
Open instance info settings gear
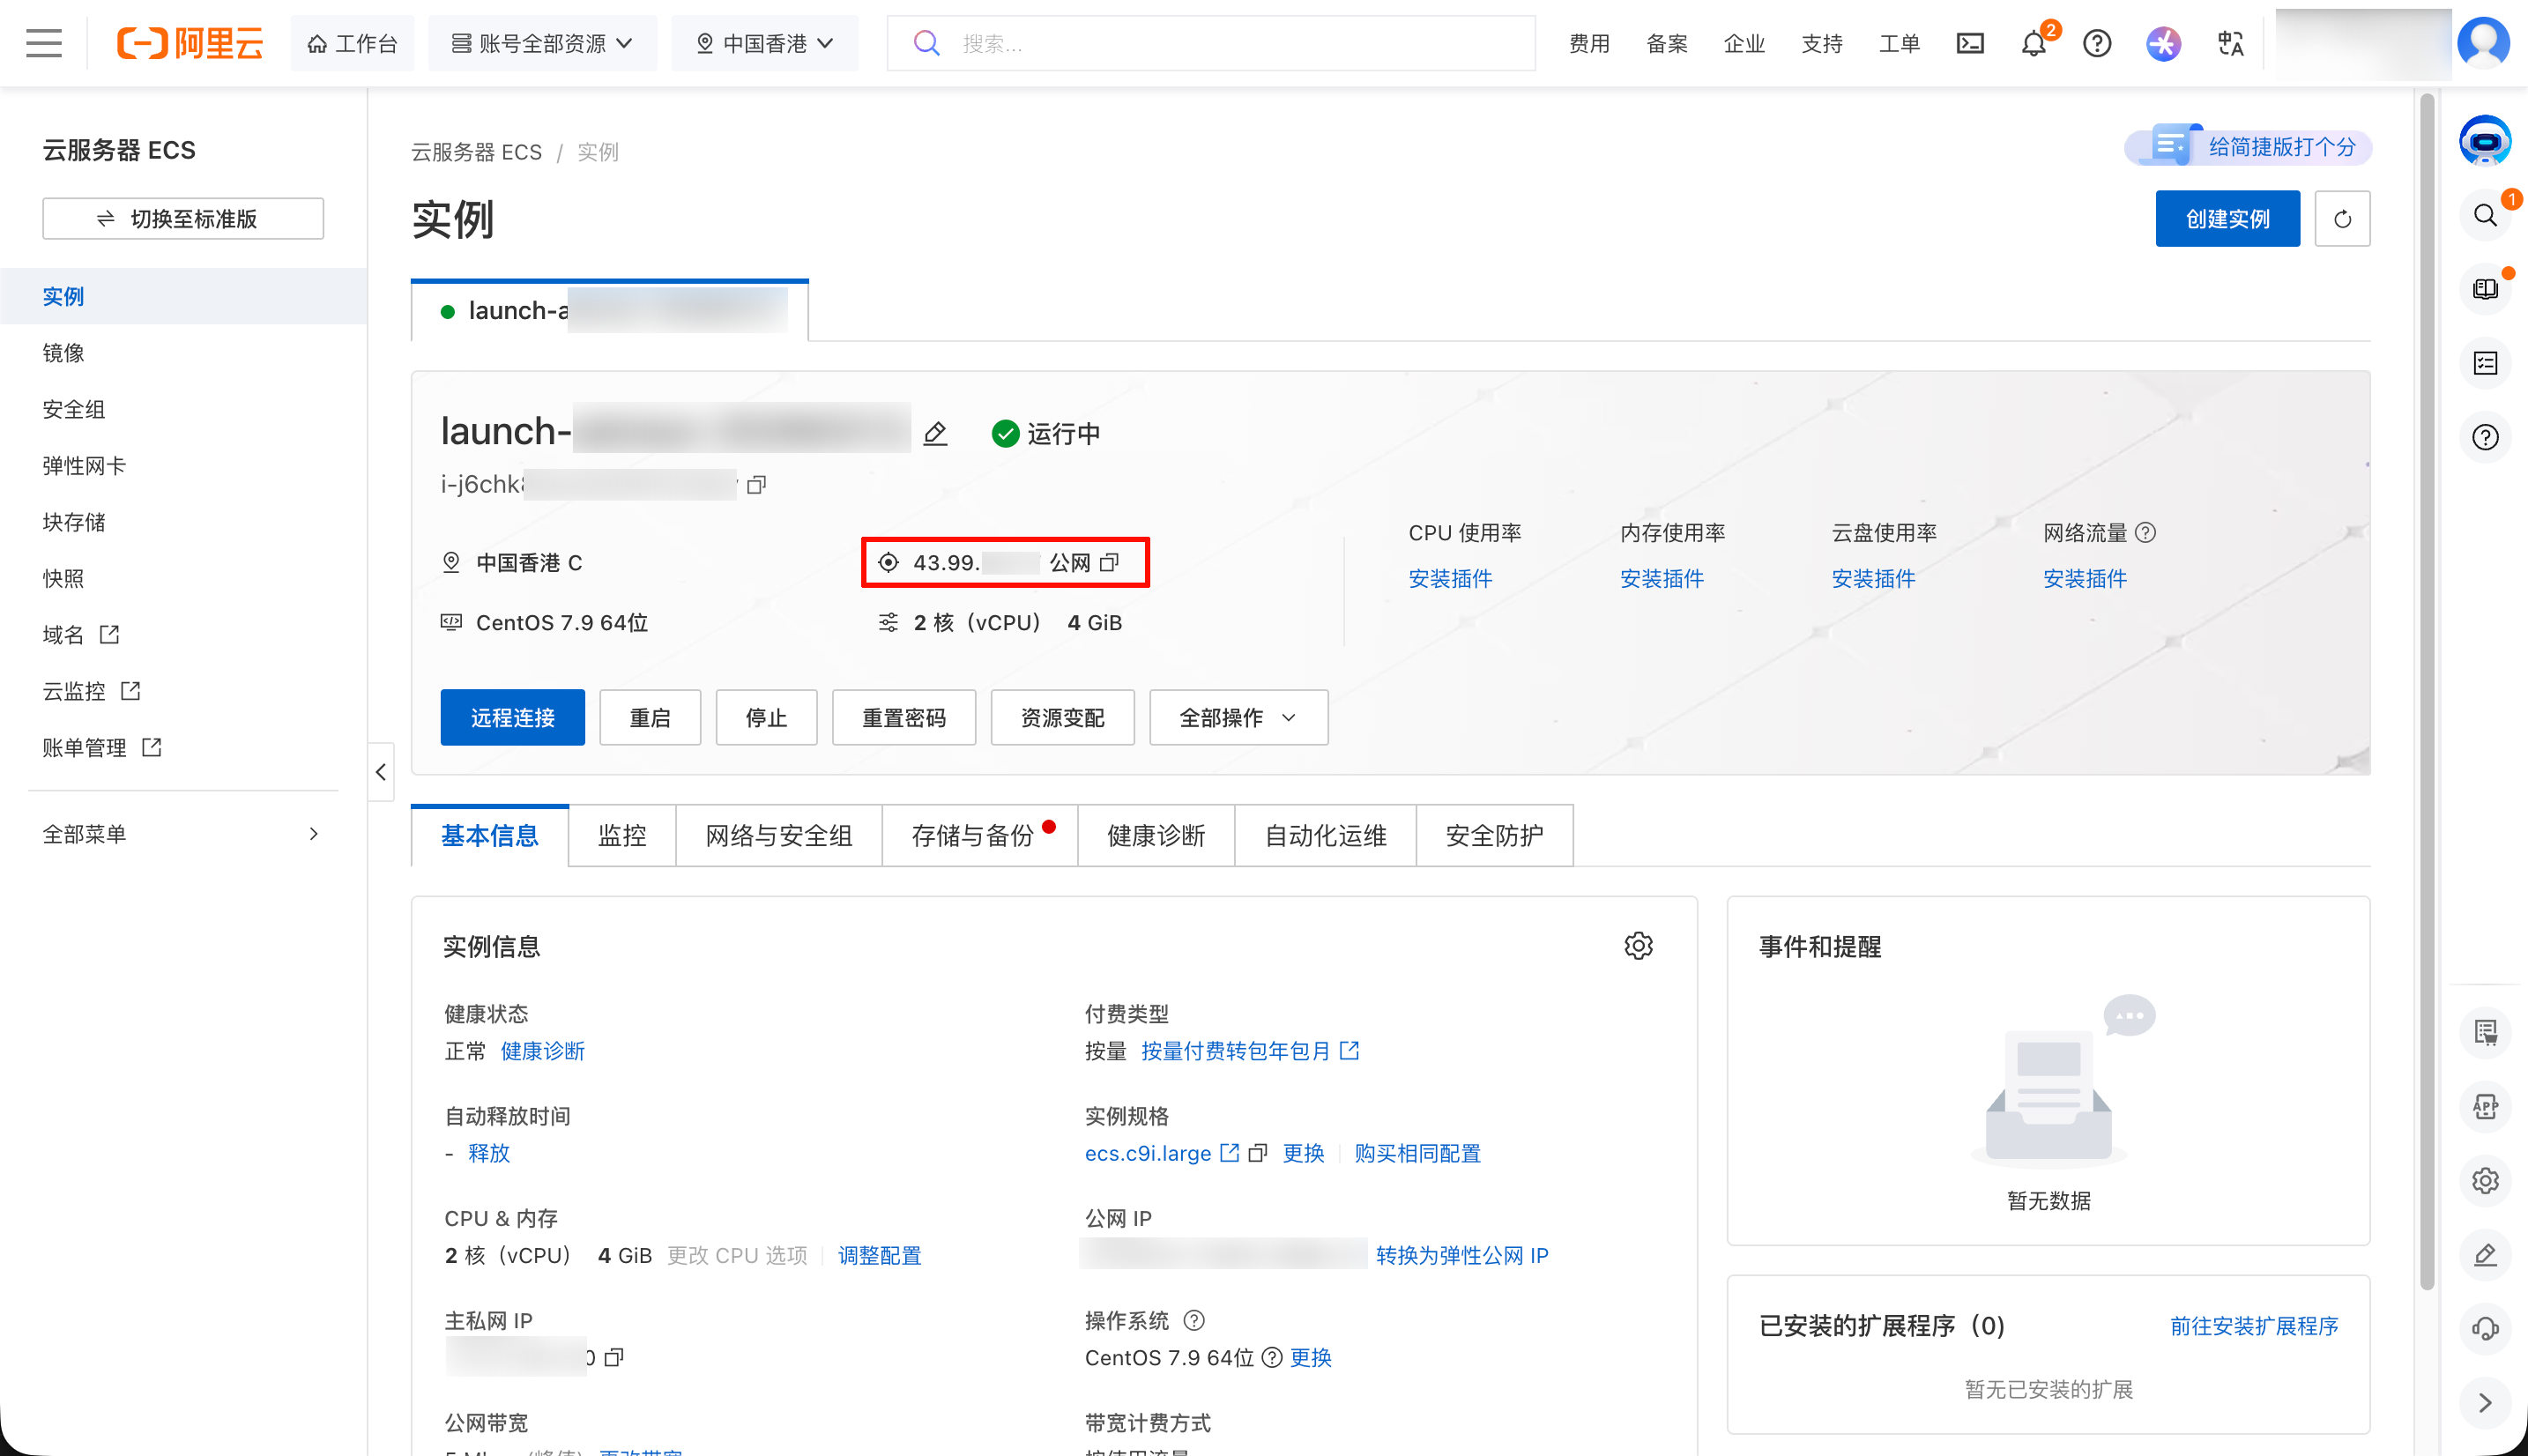point(1638,946)
